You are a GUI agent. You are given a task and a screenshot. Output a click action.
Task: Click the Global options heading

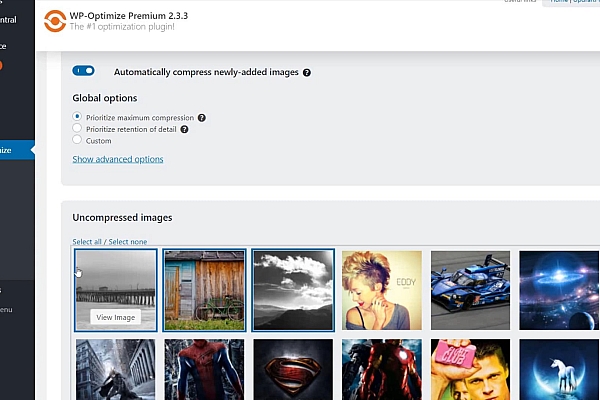coord(104,98)
